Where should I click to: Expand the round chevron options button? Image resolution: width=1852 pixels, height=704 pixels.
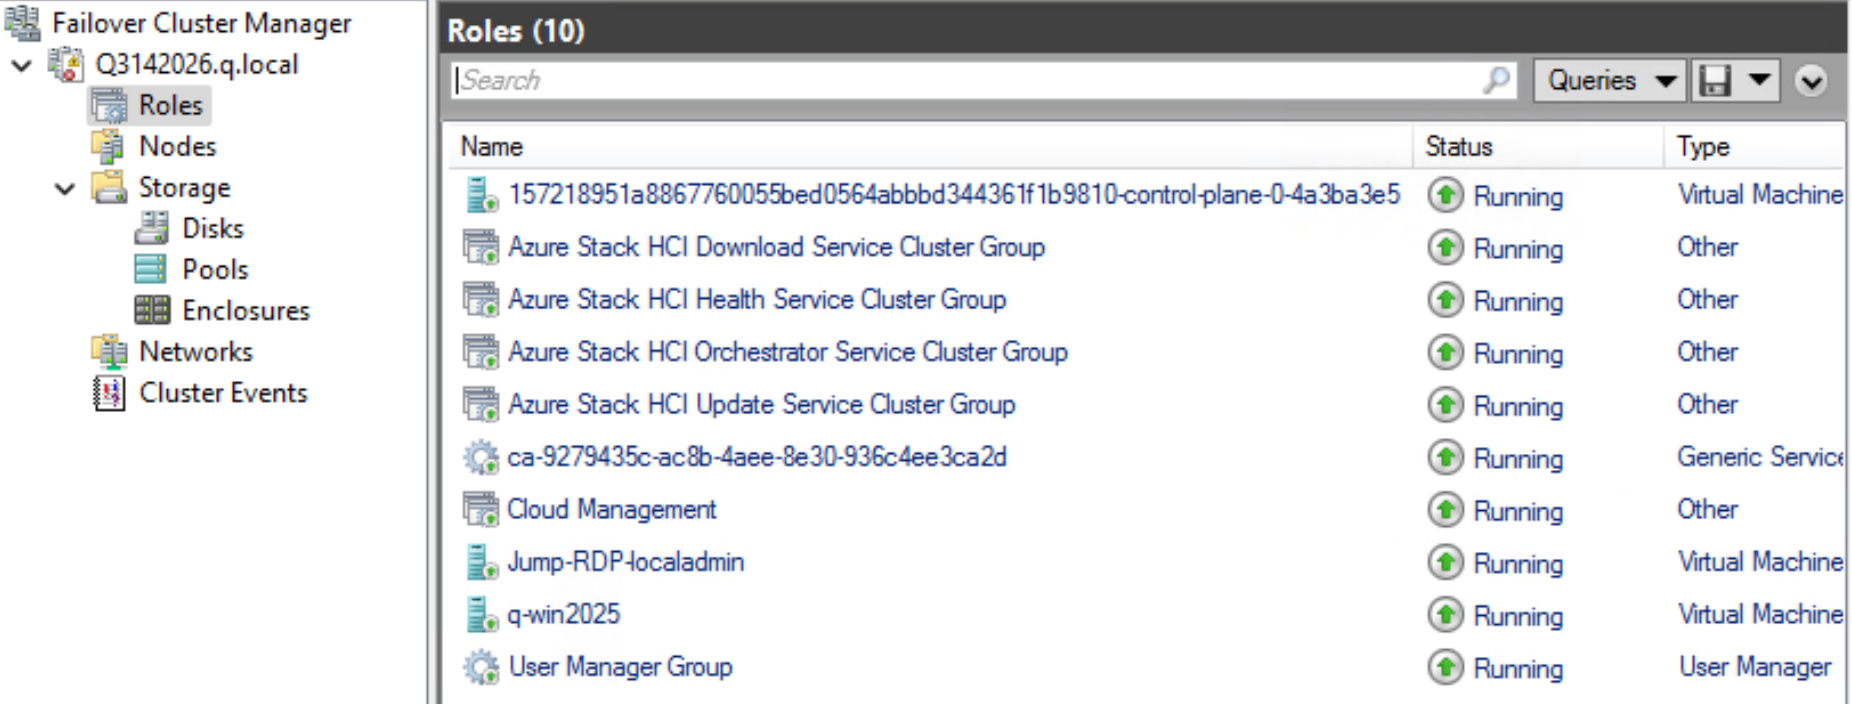(x=1811, y=80)
